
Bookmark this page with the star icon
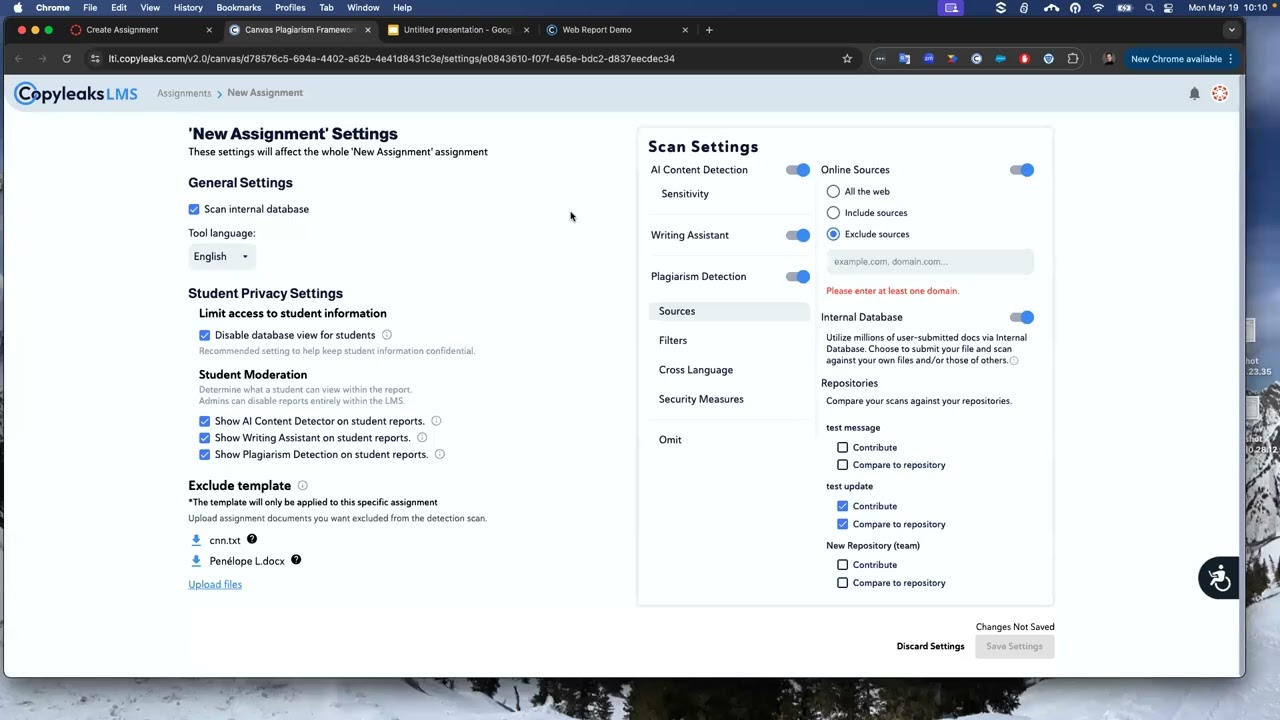(x=847, y=58)
